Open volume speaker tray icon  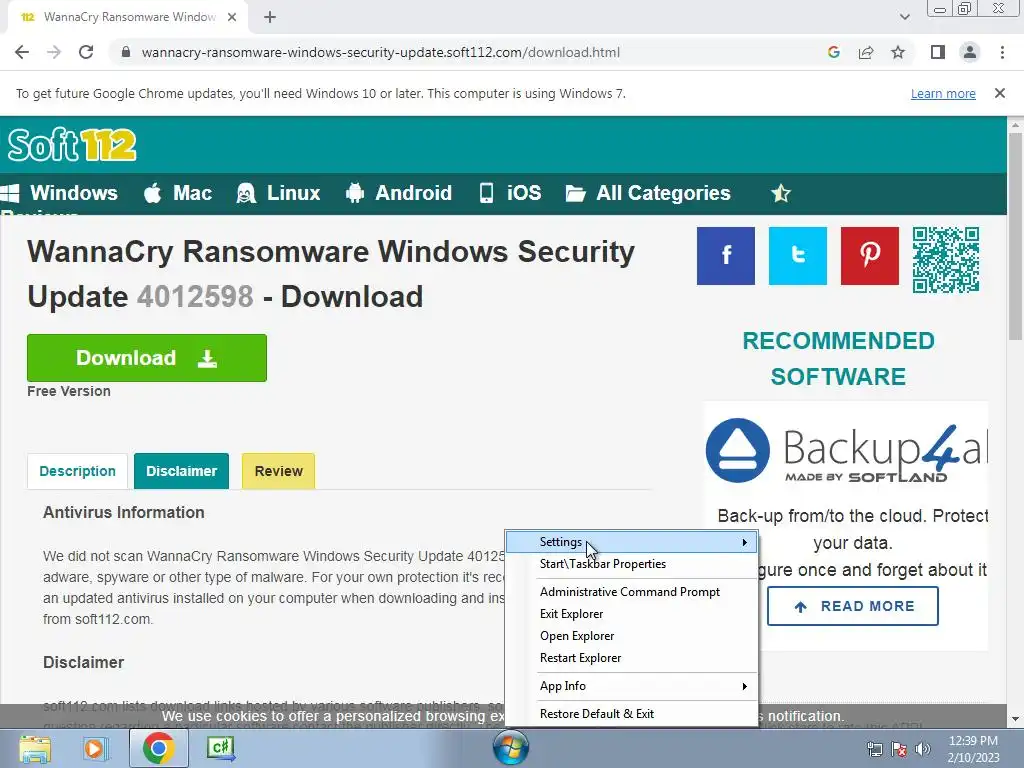(x=922, y=750)
